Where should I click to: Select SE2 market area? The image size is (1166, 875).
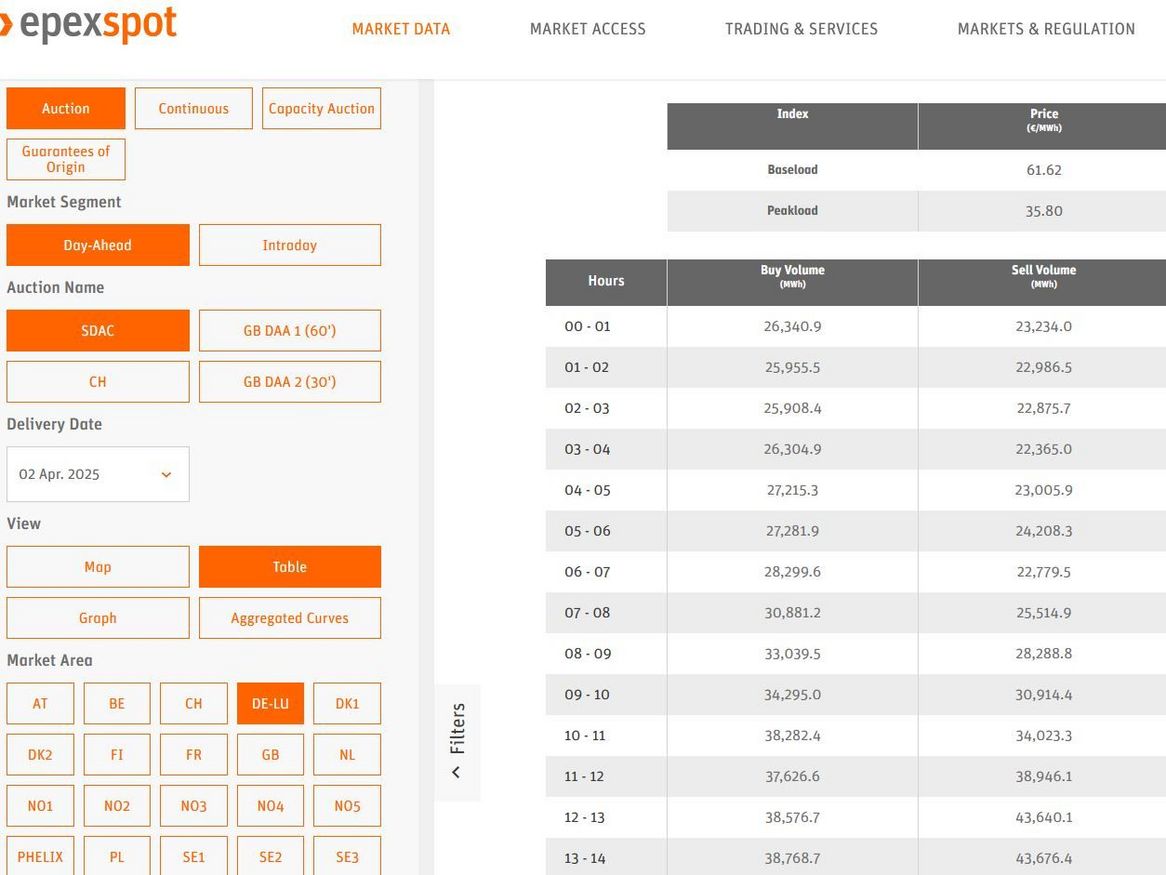point(271,856)
